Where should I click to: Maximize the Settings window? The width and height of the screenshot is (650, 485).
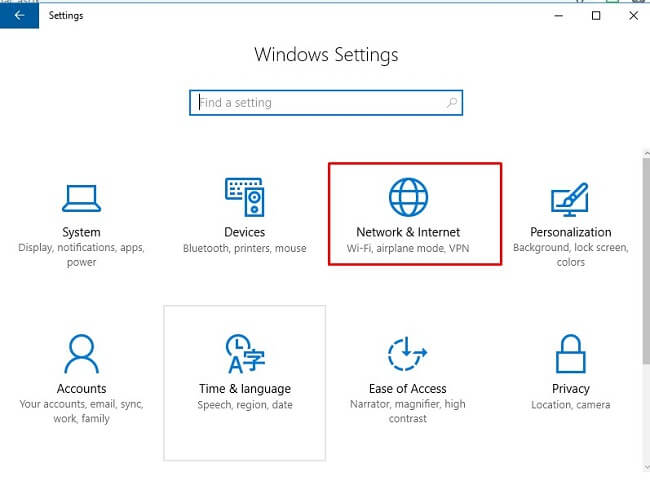coord(596,16)
